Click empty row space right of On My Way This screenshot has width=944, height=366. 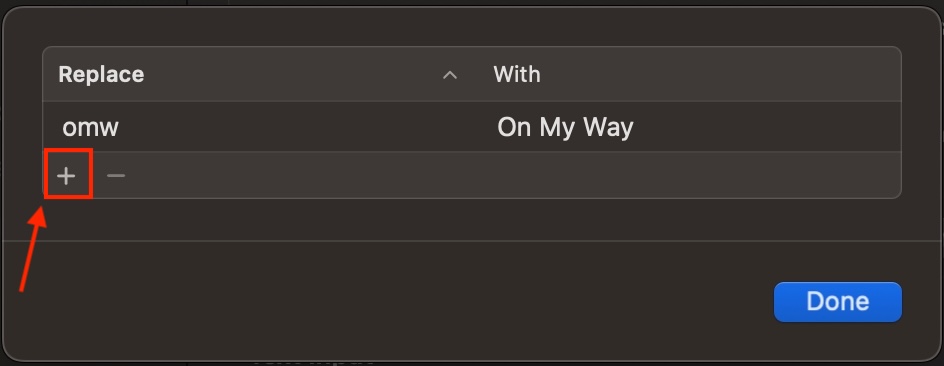click(768, 126)
